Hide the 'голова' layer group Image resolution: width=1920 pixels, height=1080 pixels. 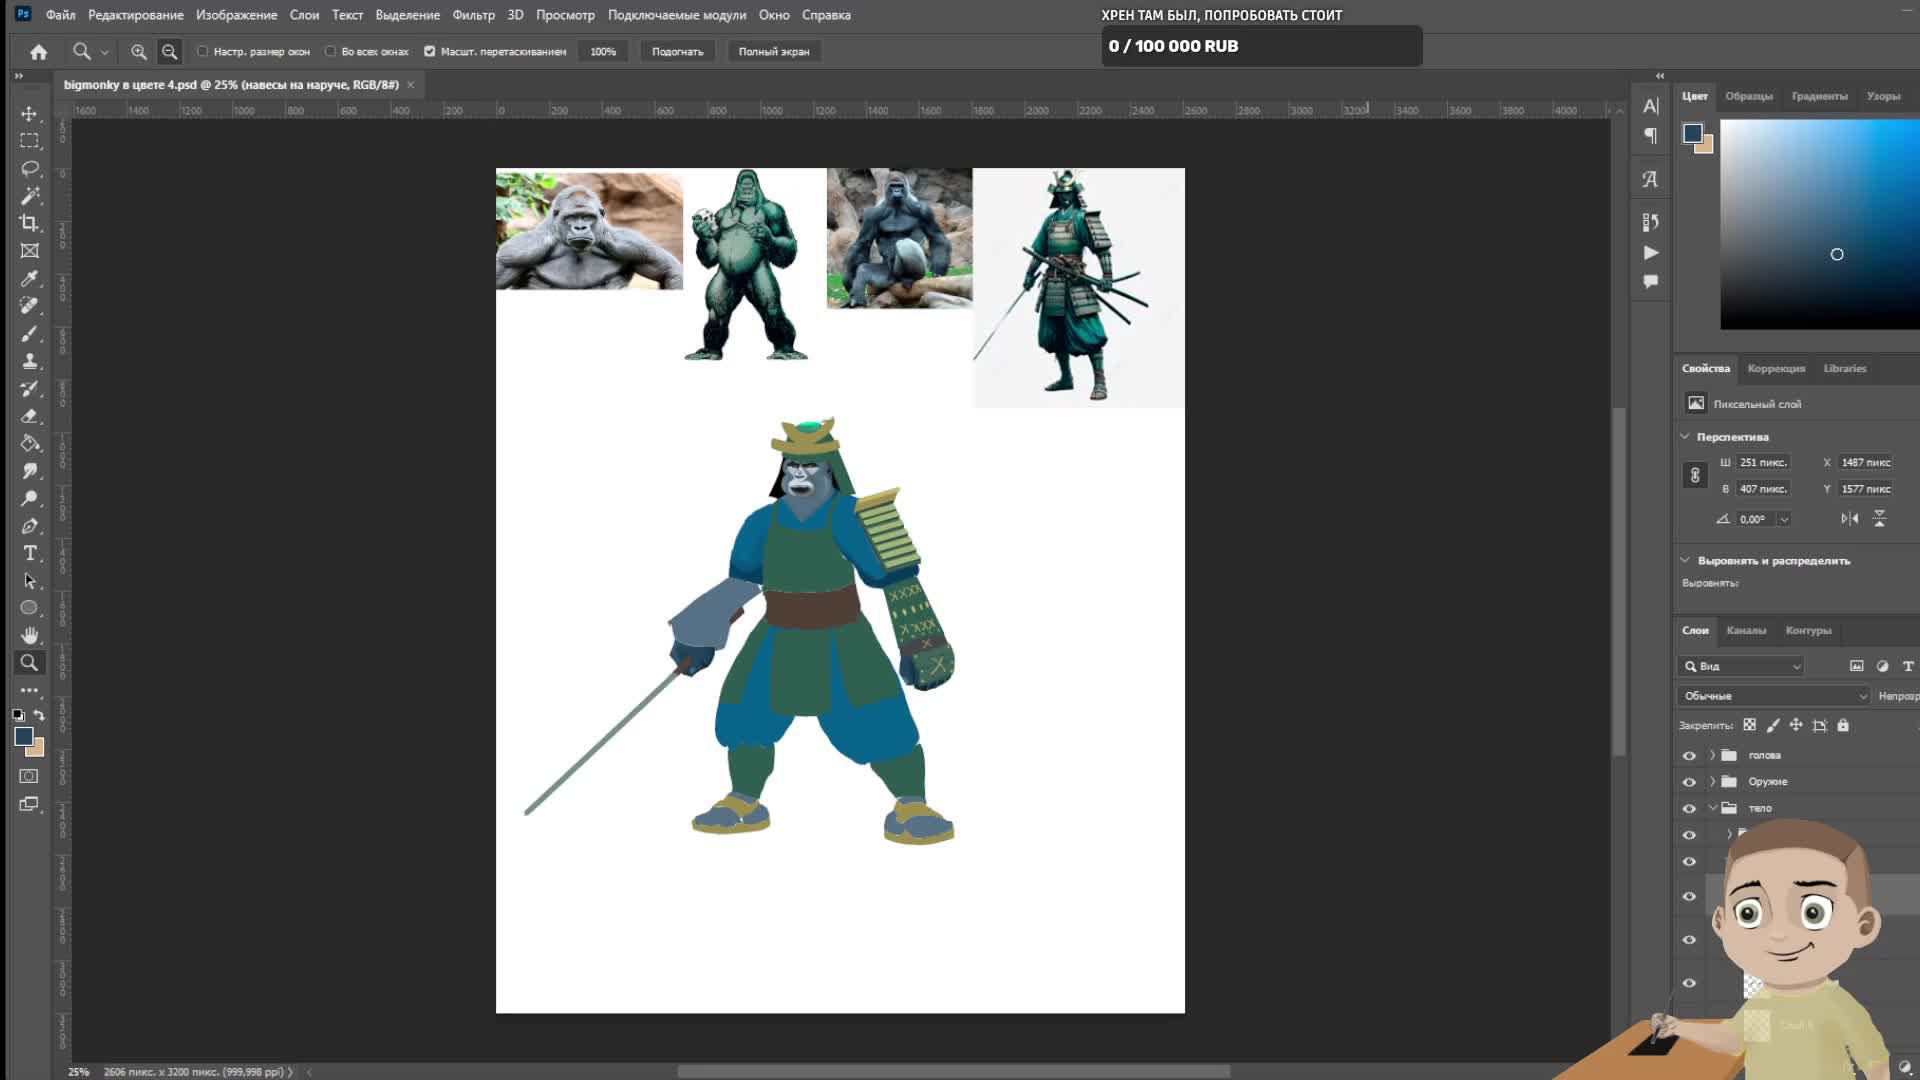[1689, 756]
